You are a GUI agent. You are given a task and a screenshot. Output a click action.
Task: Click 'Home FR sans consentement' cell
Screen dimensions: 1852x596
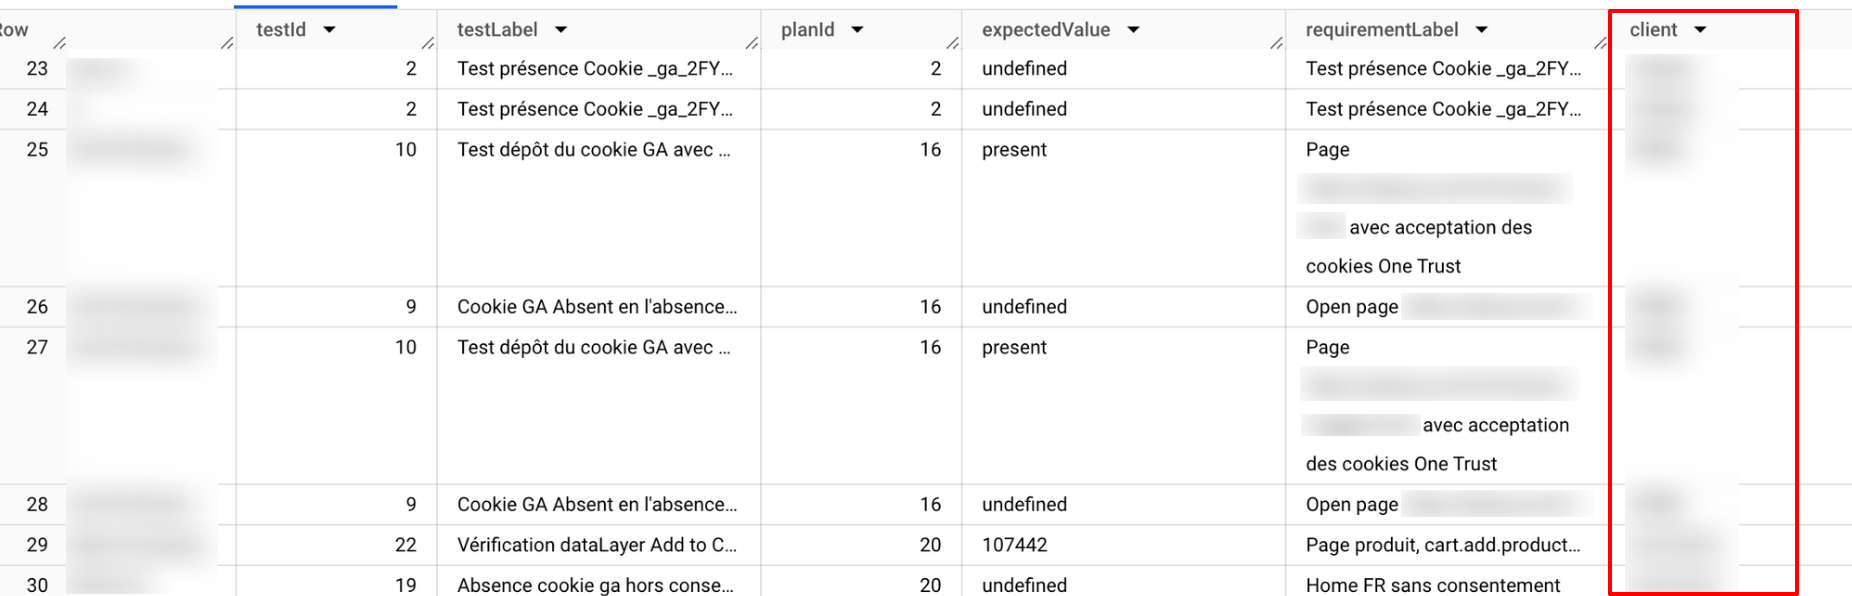[x=1433, y=585]
